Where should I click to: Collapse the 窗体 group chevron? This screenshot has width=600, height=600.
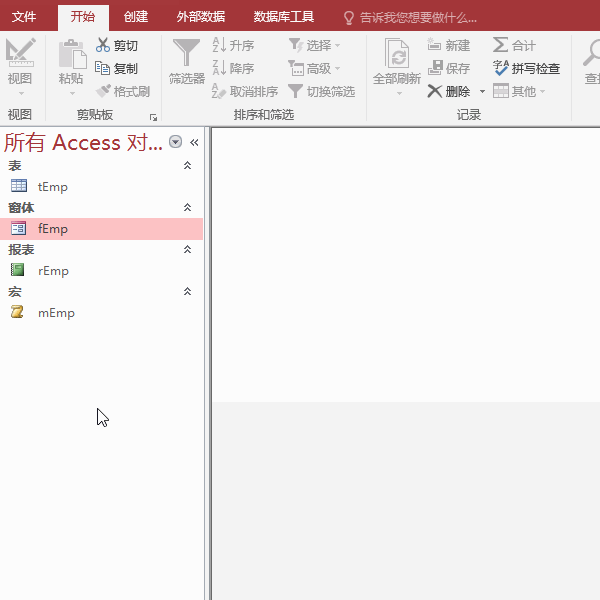pyautogui.click(x=187, y=207)
